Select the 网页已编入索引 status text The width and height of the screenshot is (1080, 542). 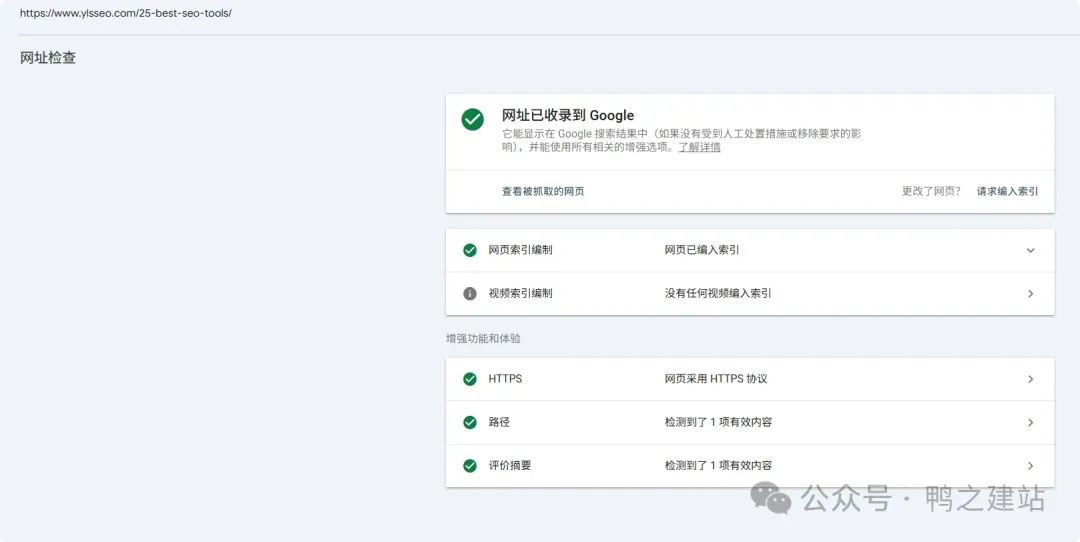(702, 250)
